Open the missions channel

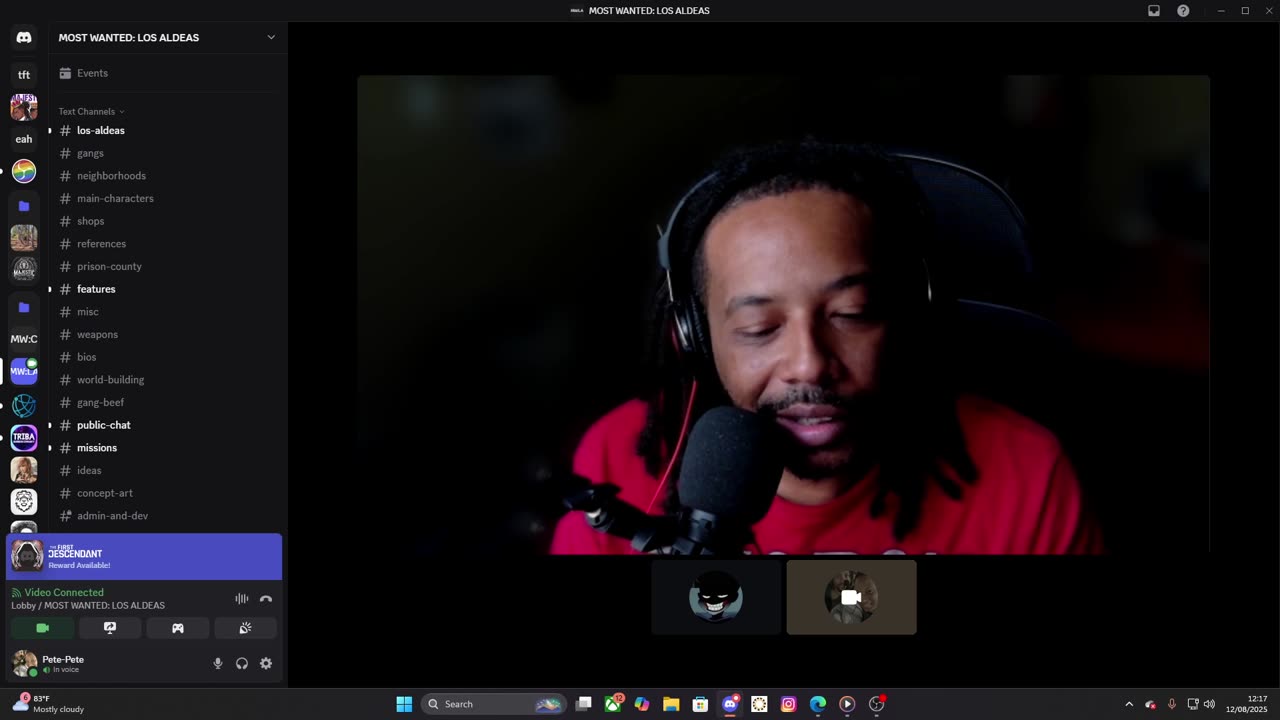[167, 448]
